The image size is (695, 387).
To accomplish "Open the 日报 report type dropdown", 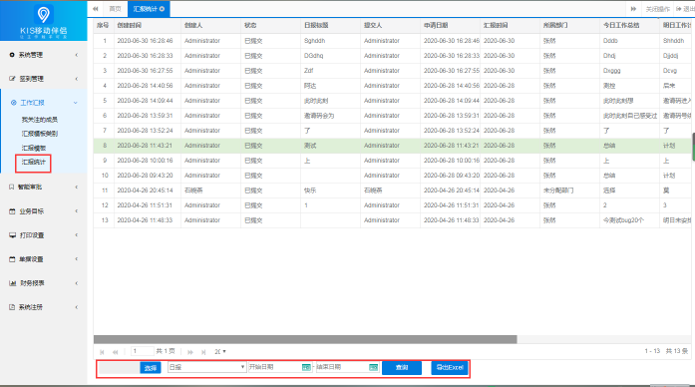I will click(x=207, y=367).
